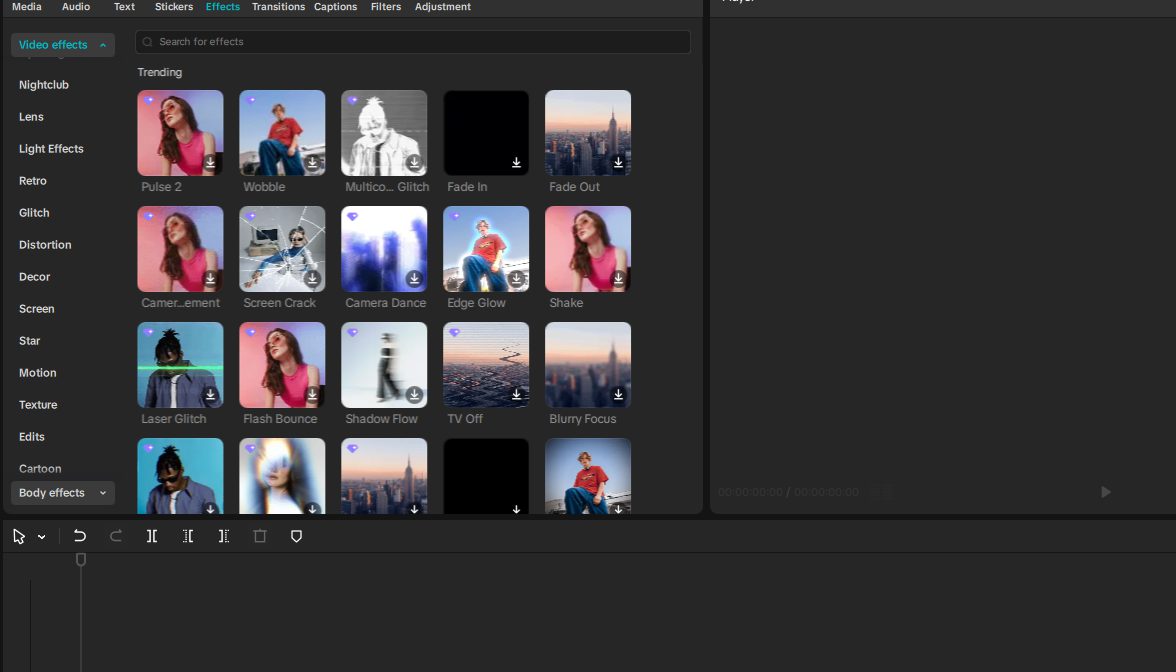Open the Retro effects category

click(32, 180)
